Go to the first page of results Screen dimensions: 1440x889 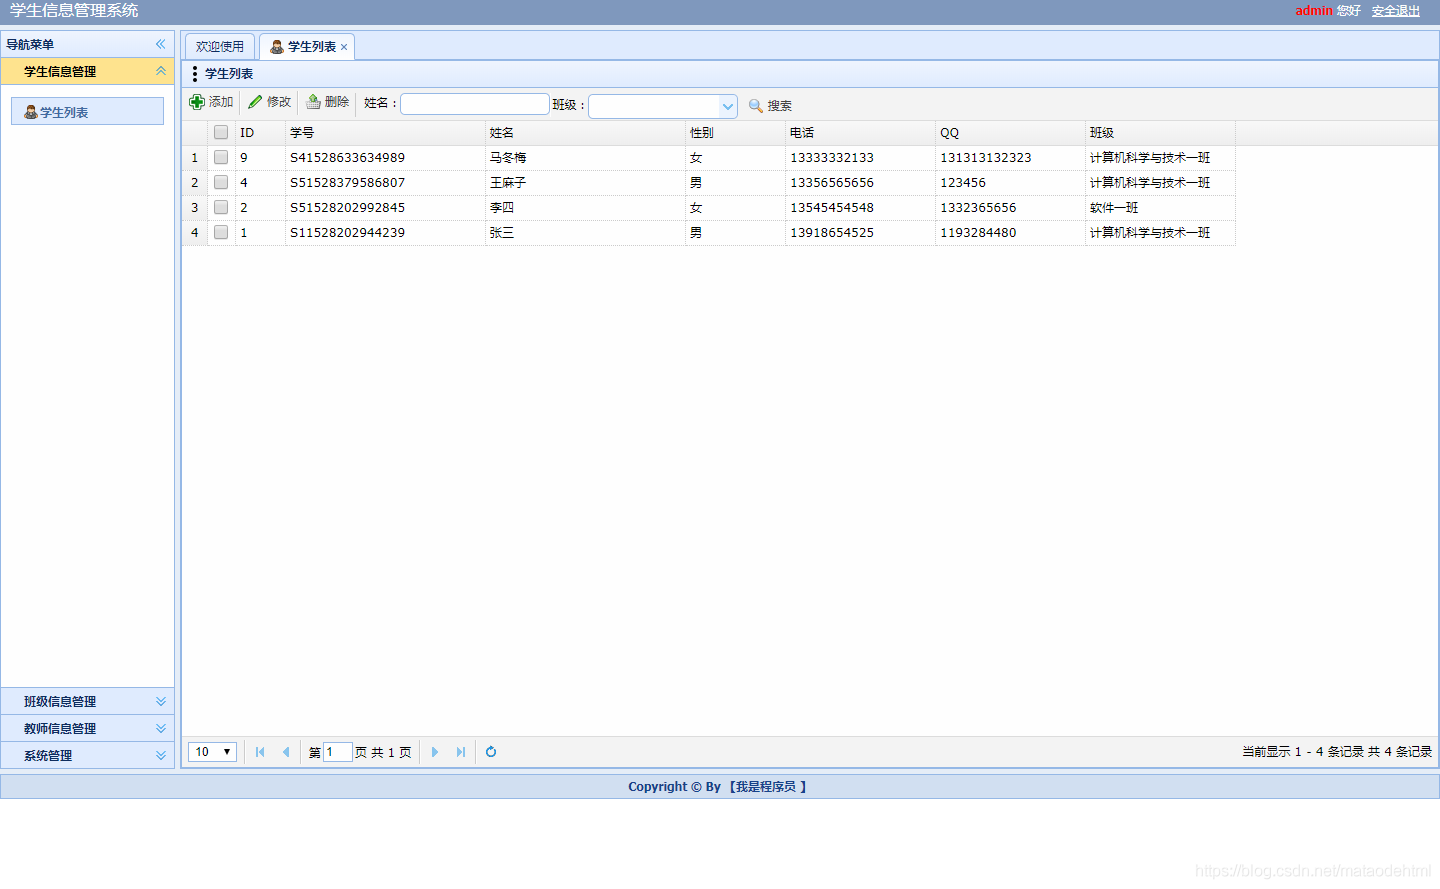260,752
